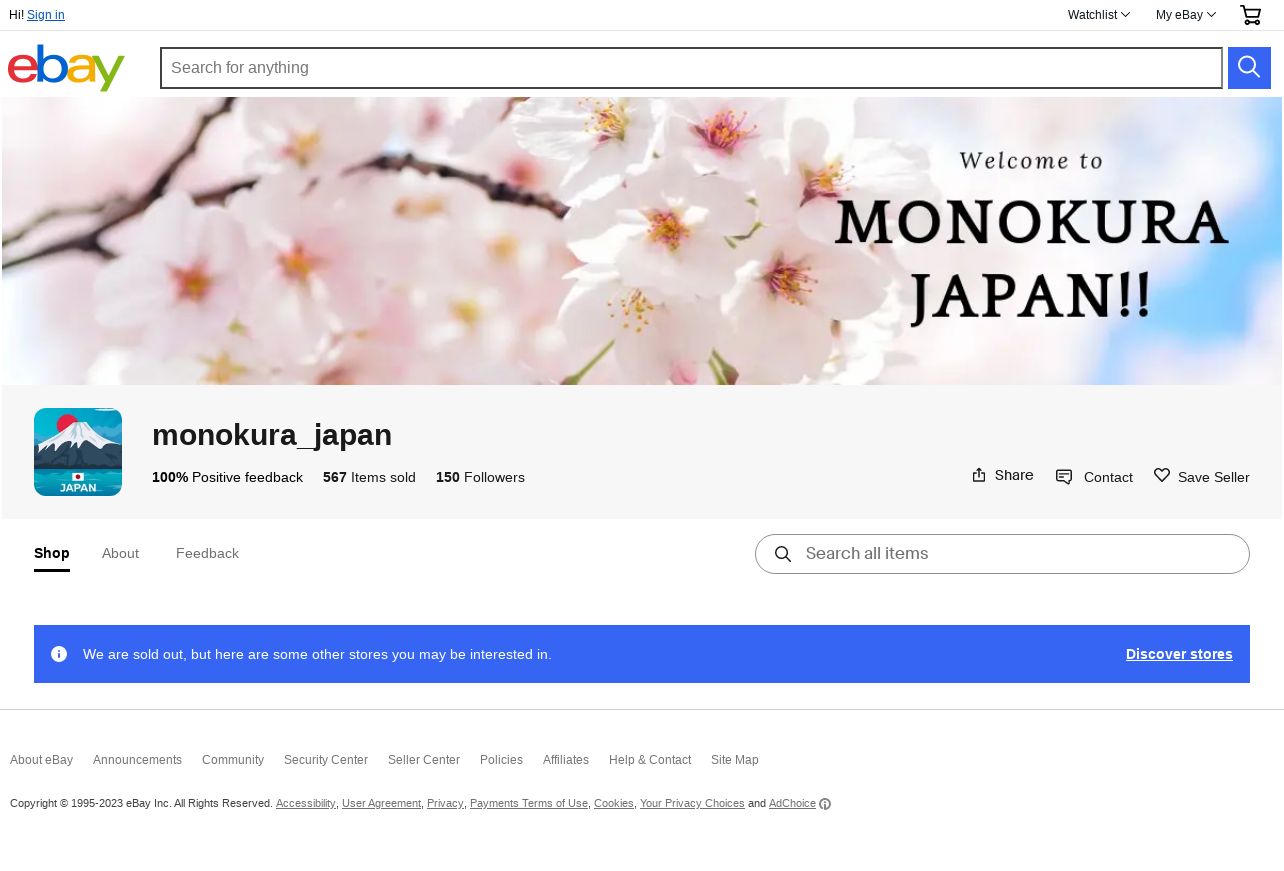Open the Feedback tab
The height and width of the screenshot is (871, 1284).
click(207, 553)
